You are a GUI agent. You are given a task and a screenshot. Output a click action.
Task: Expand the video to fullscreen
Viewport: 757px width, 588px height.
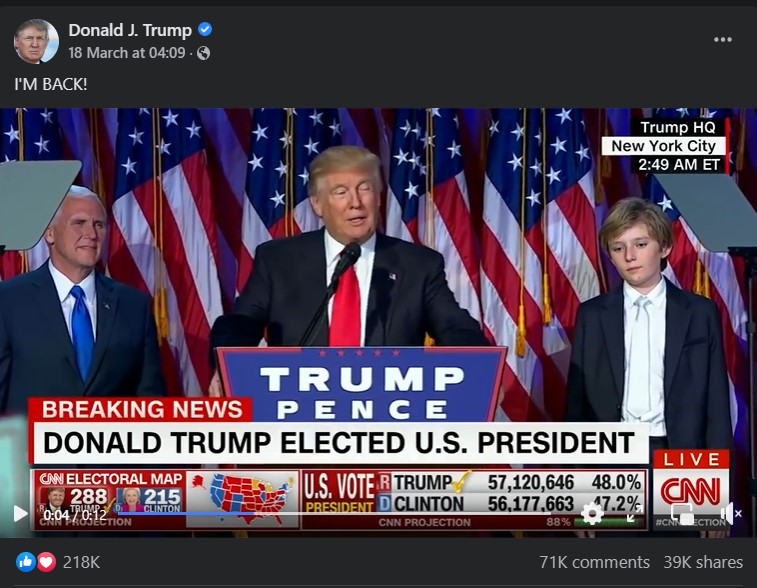tap(635, 514)
